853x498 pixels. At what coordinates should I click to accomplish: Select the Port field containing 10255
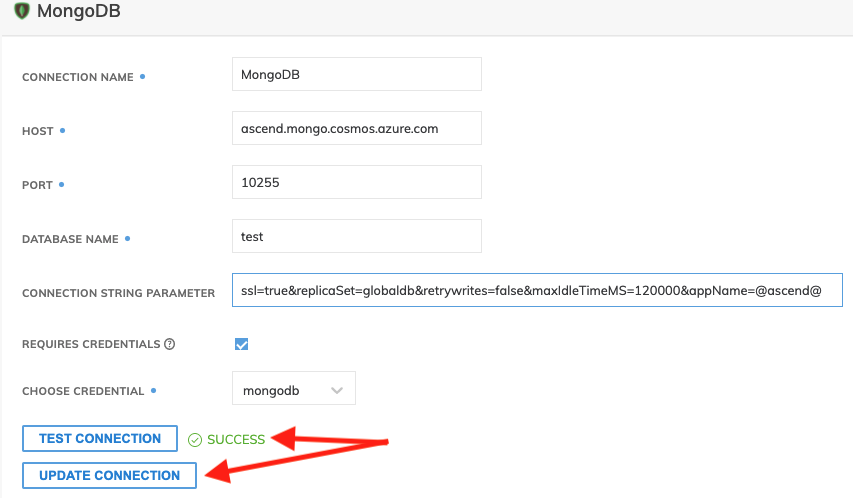click(357, 182)
